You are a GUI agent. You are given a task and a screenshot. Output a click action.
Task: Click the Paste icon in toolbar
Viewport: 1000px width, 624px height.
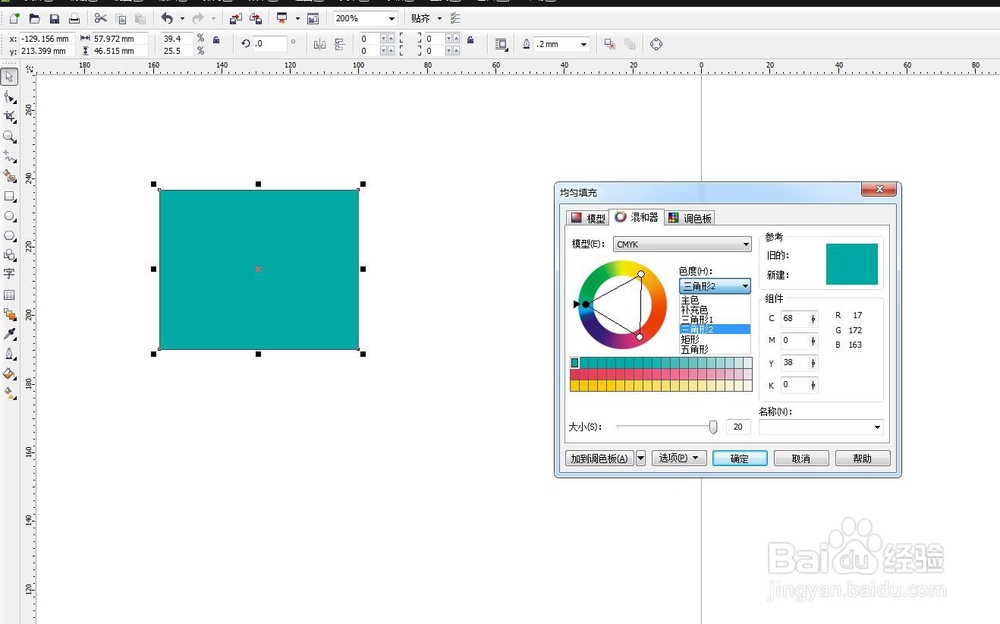140,19
